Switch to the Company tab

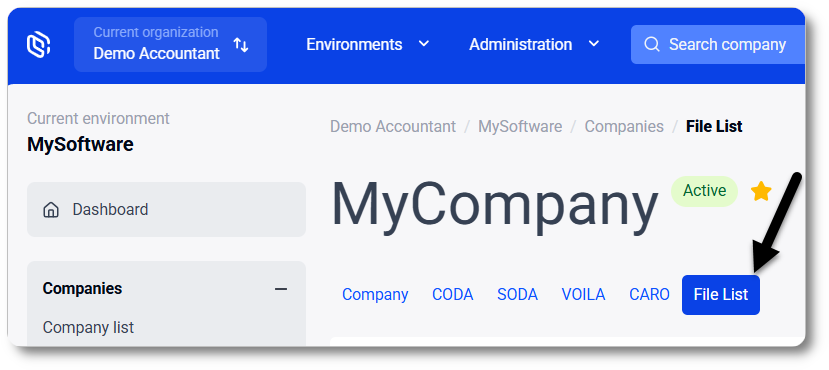coord(375,295)
